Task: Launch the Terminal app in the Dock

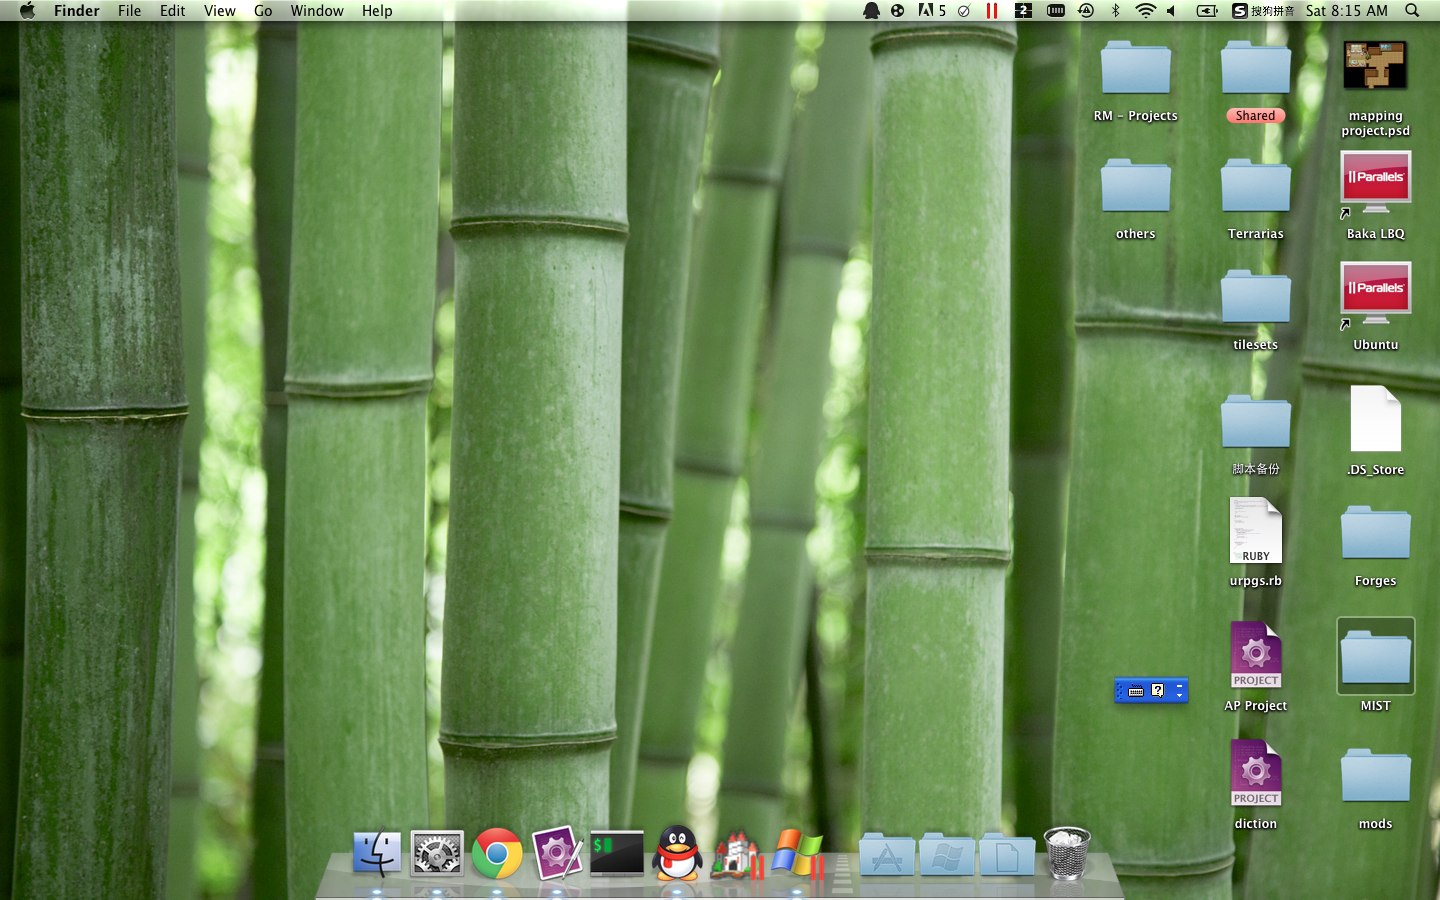Action: click(617, 853)
